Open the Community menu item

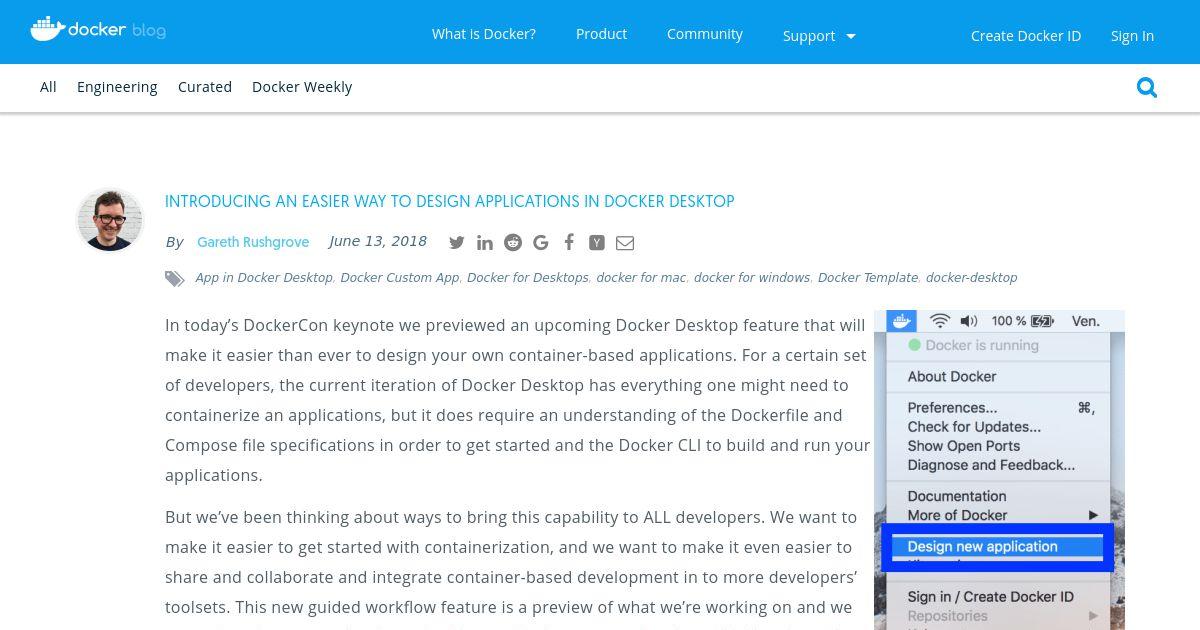705,34
